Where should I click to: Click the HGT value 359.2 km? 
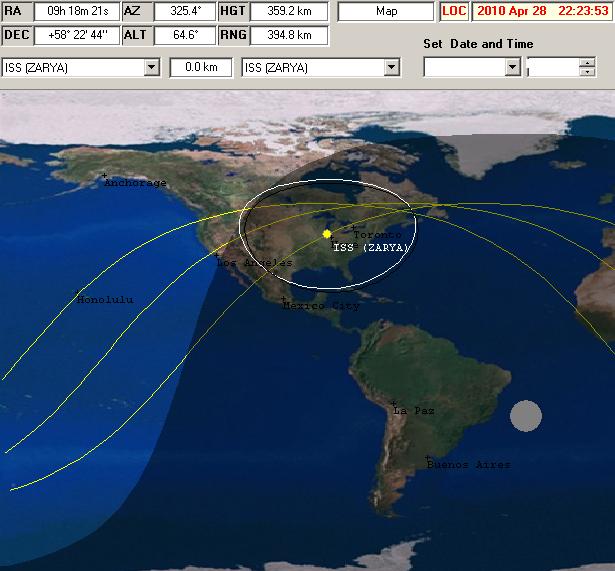(x=289, y=11)
